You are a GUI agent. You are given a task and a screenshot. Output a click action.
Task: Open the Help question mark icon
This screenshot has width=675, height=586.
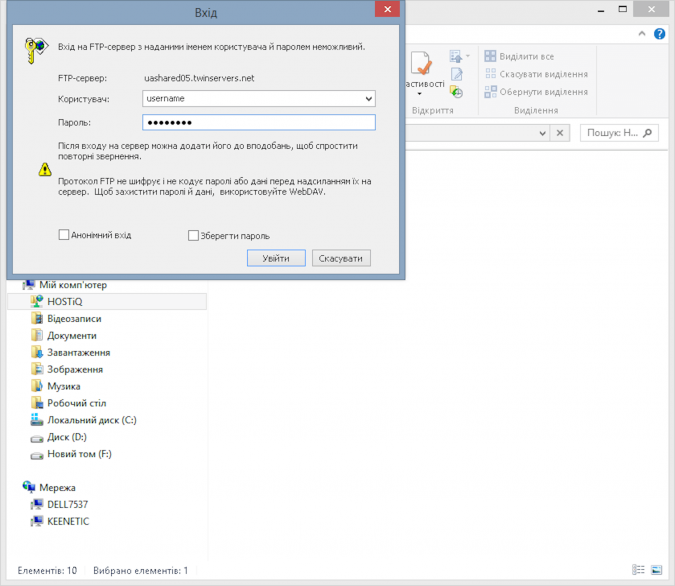pyautogui.click(x=660, y=34)
